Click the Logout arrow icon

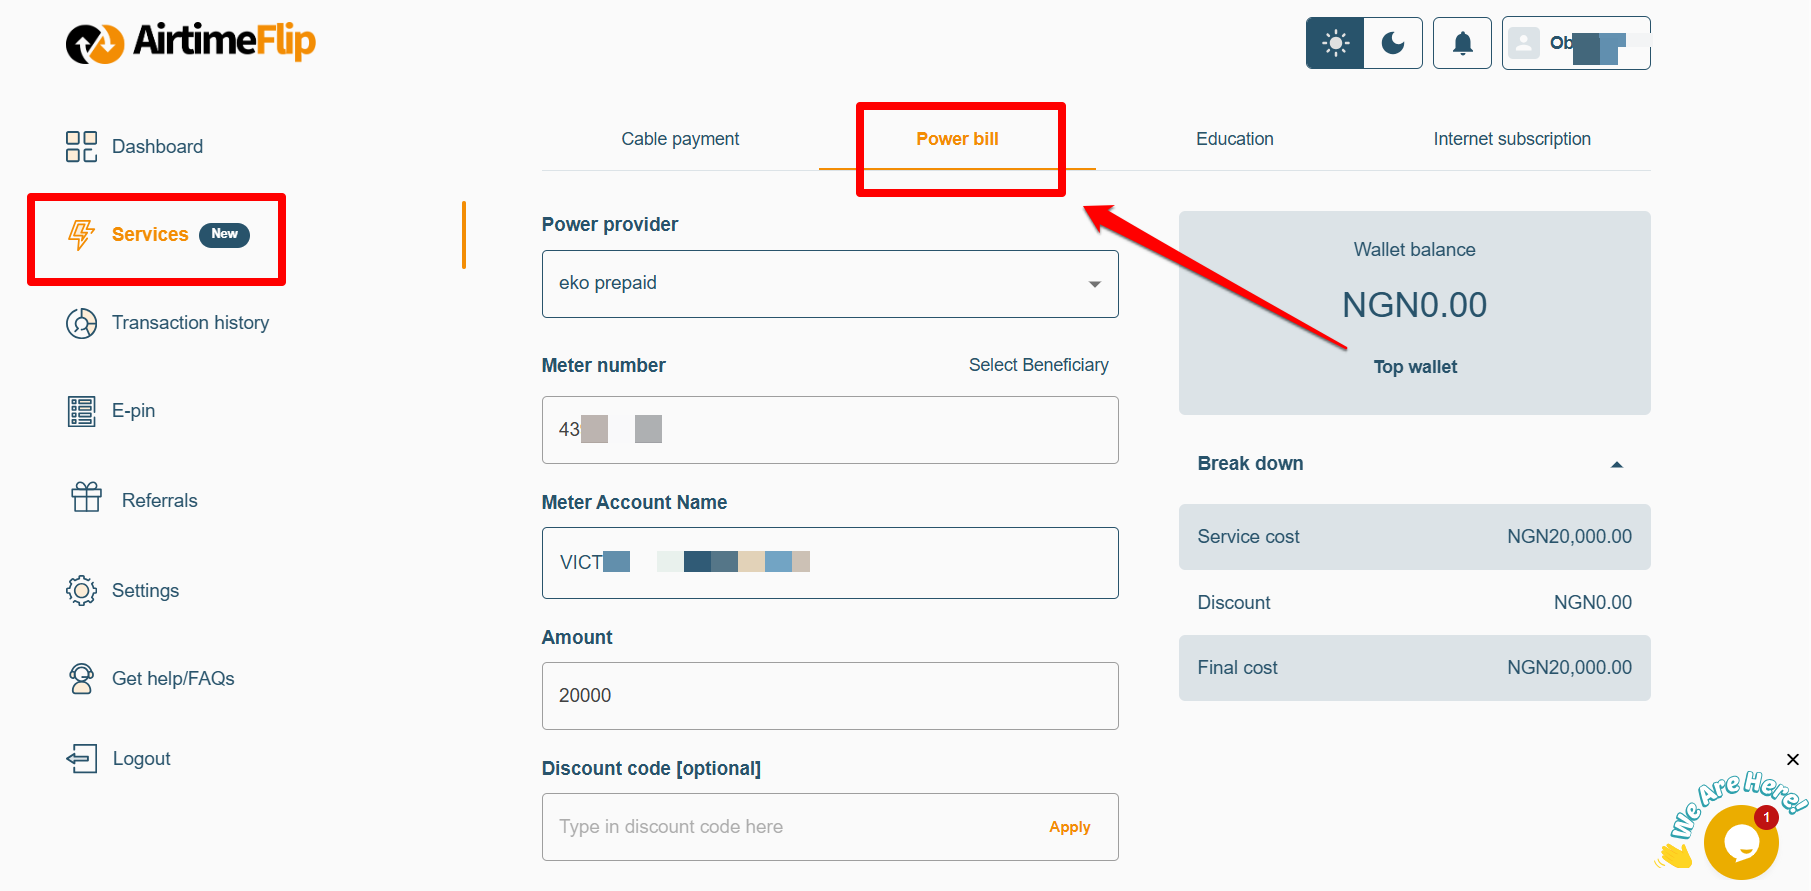[x=81, y=758]
